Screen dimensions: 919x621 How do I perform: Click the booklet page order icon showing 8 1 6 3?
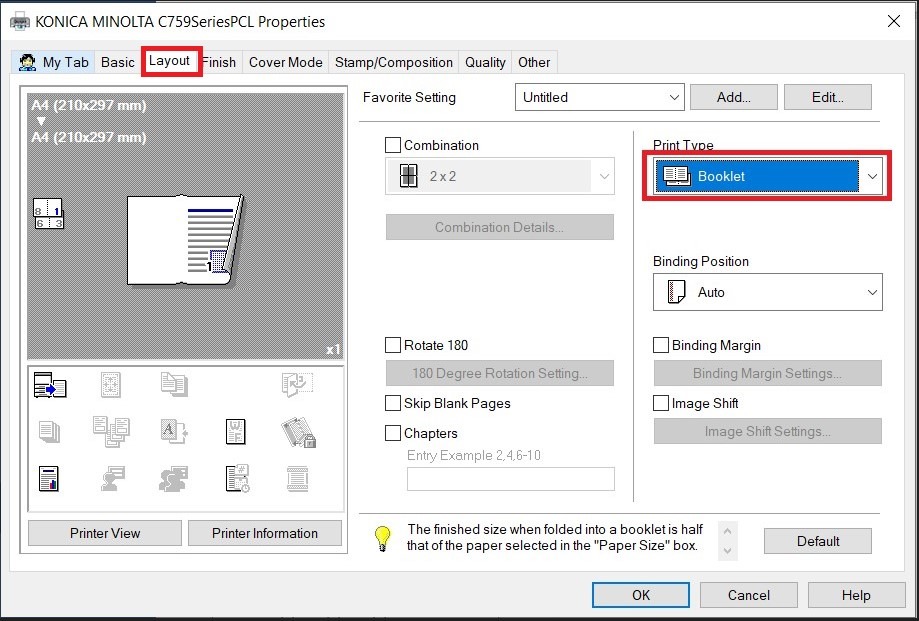(48, 214)
